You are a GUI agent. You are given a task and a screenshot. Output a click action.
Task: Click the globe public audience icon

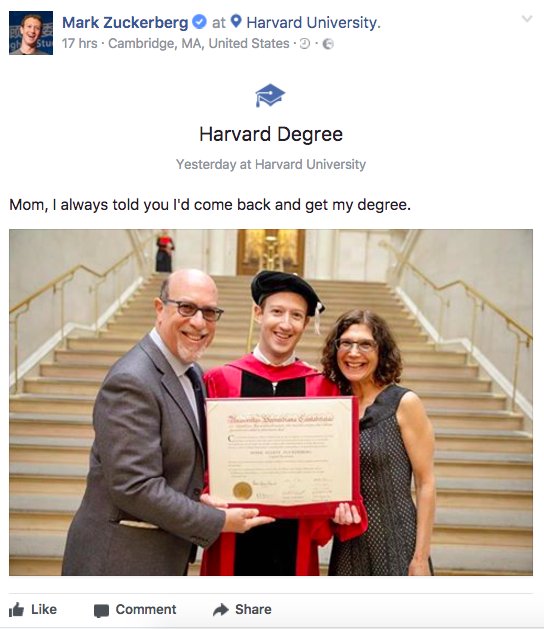(x=328, y=44)
